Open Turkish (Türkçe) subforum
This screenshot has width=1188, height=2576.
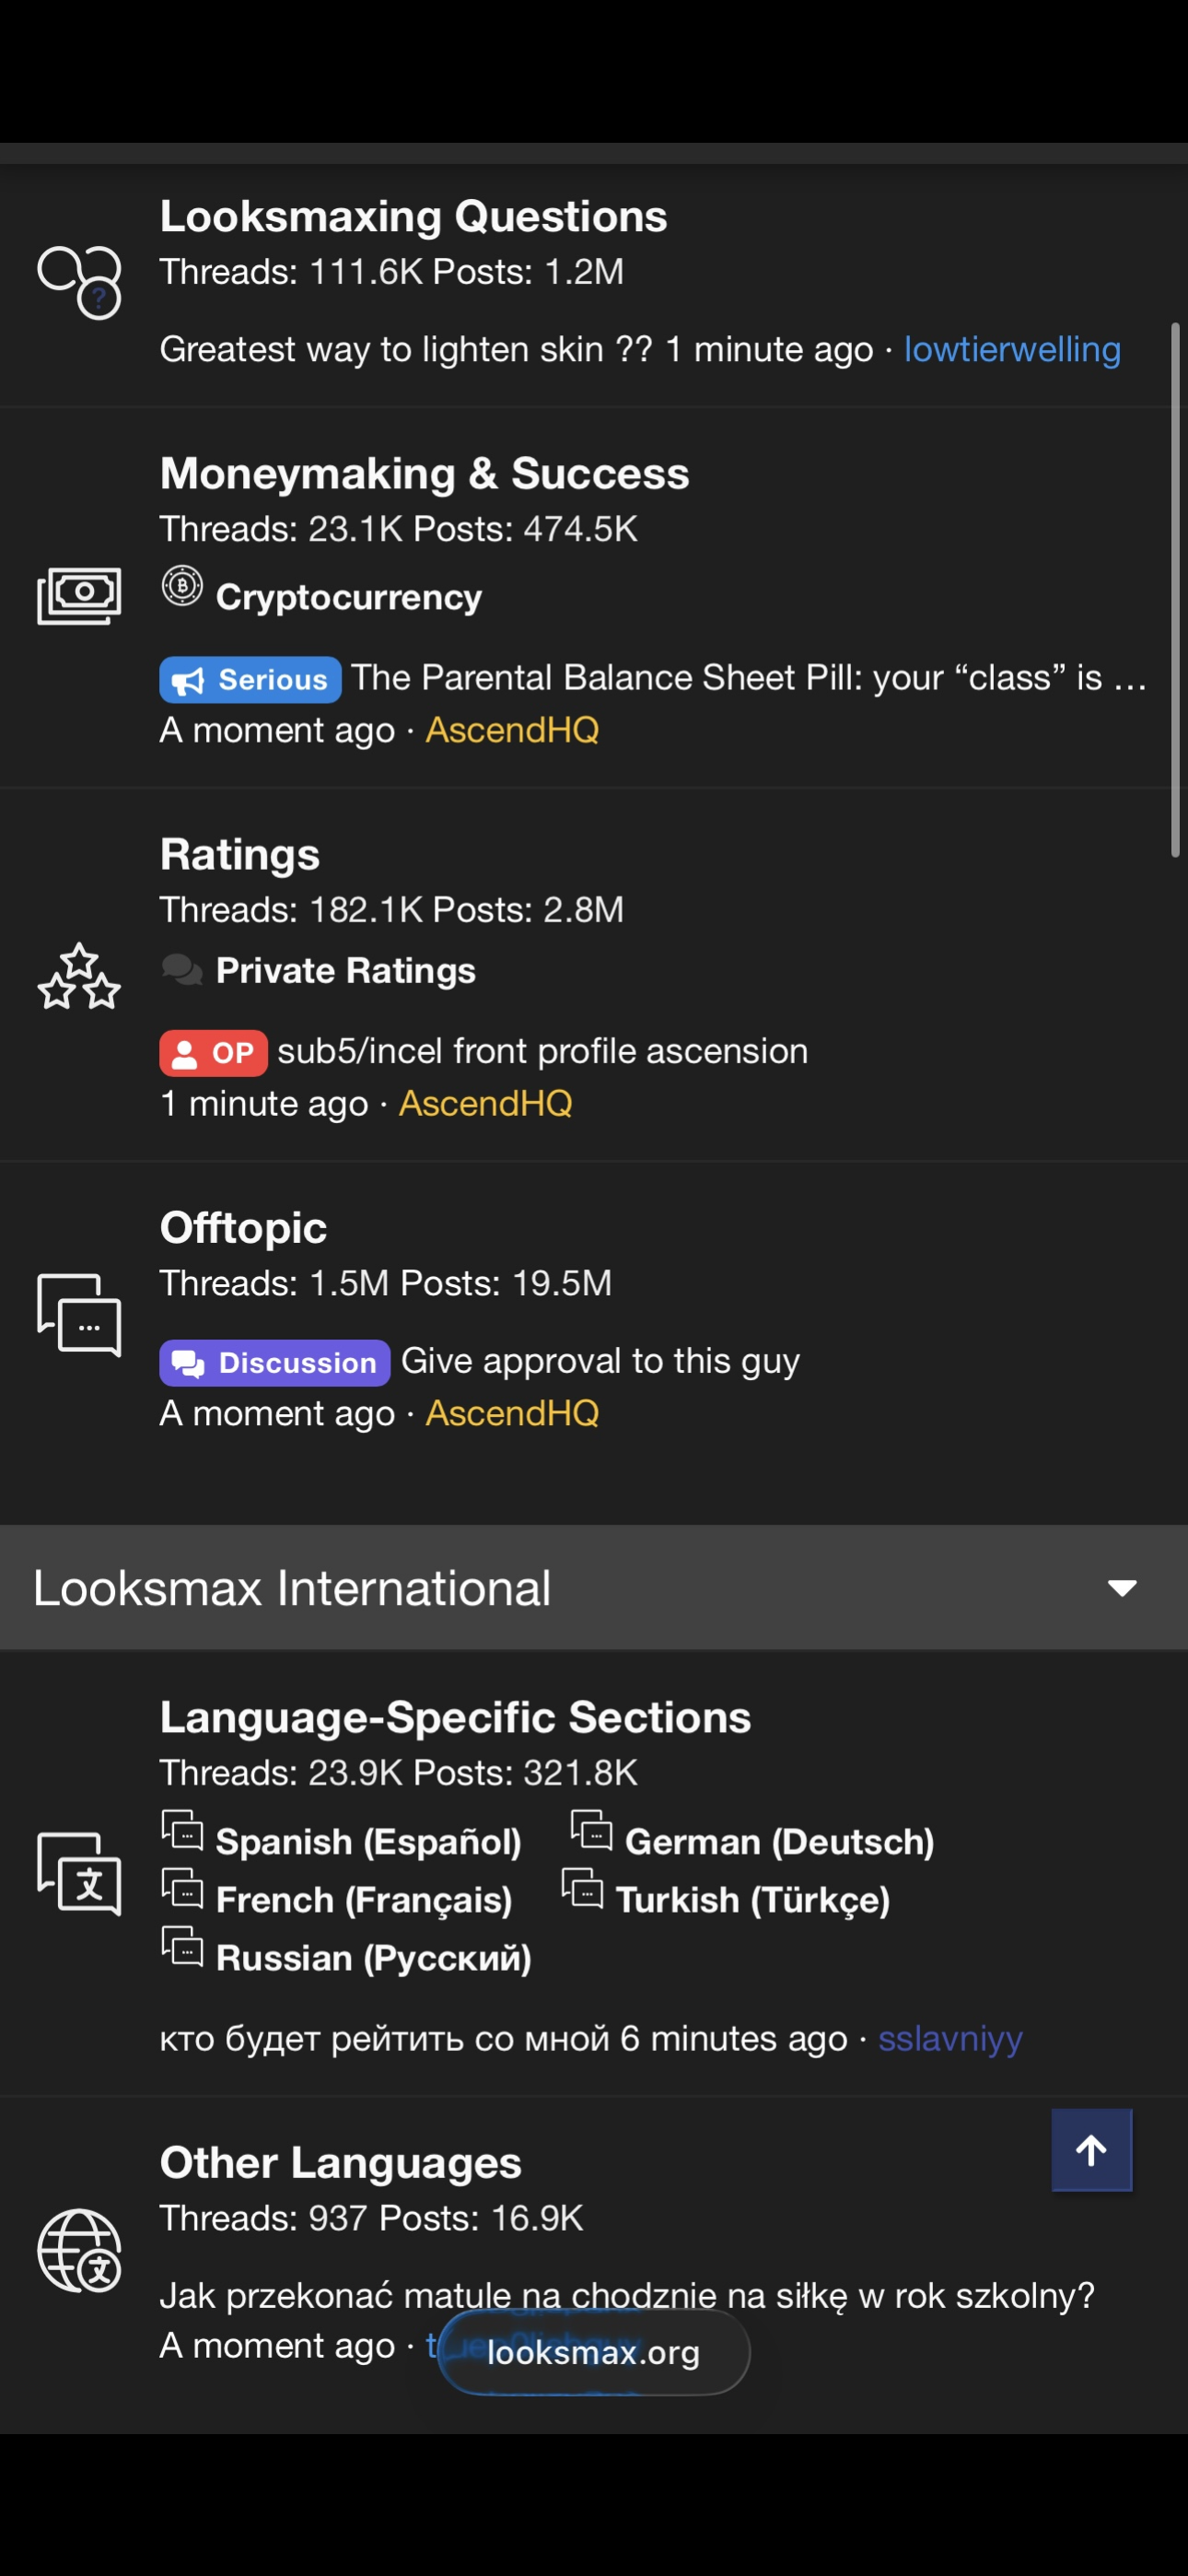pyautogui.click(x=752, y=1899)
